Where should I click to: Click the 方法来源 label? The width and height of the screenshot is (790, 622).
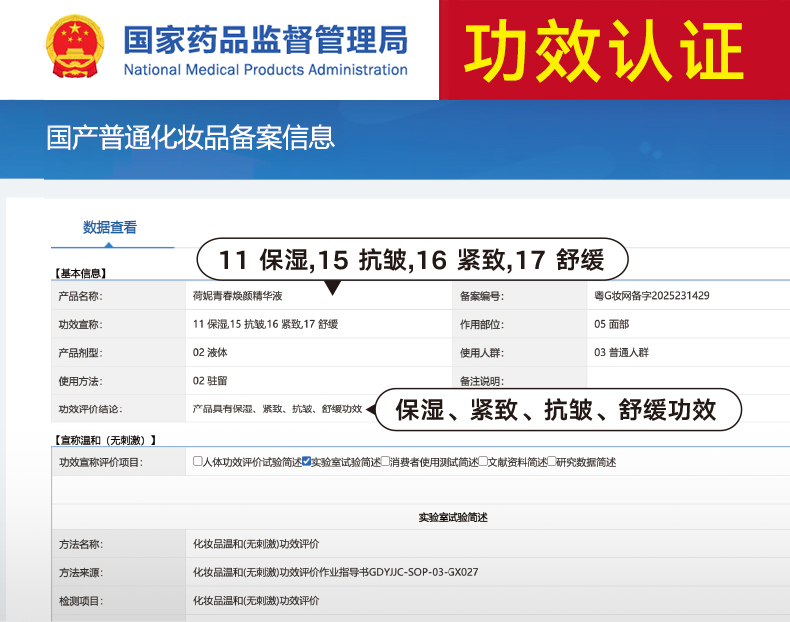tap(81, 573)
